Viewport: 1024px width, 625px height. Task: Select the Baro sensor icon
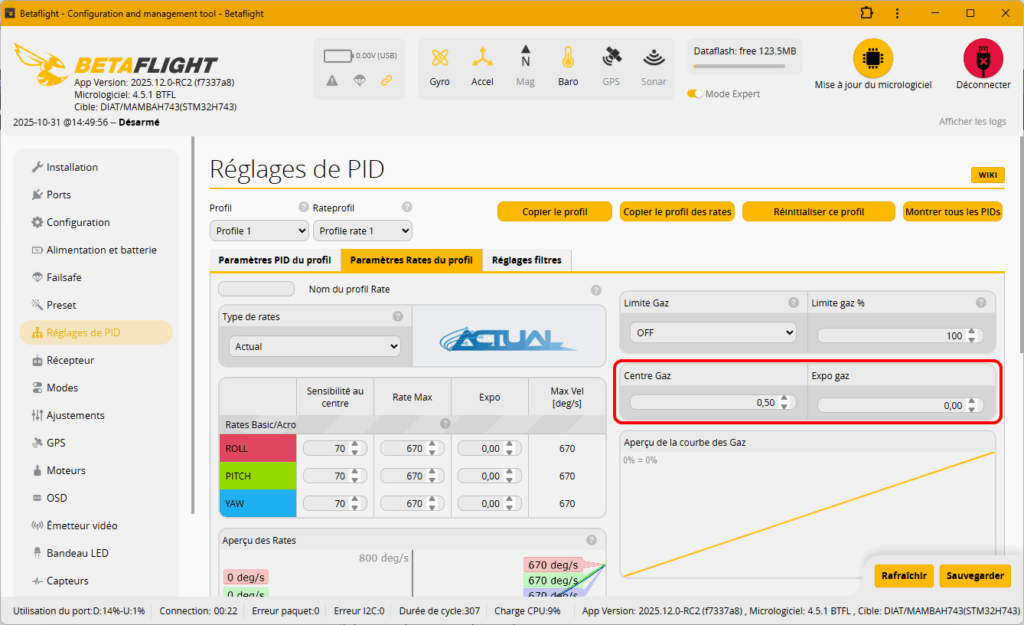(568, 68)
